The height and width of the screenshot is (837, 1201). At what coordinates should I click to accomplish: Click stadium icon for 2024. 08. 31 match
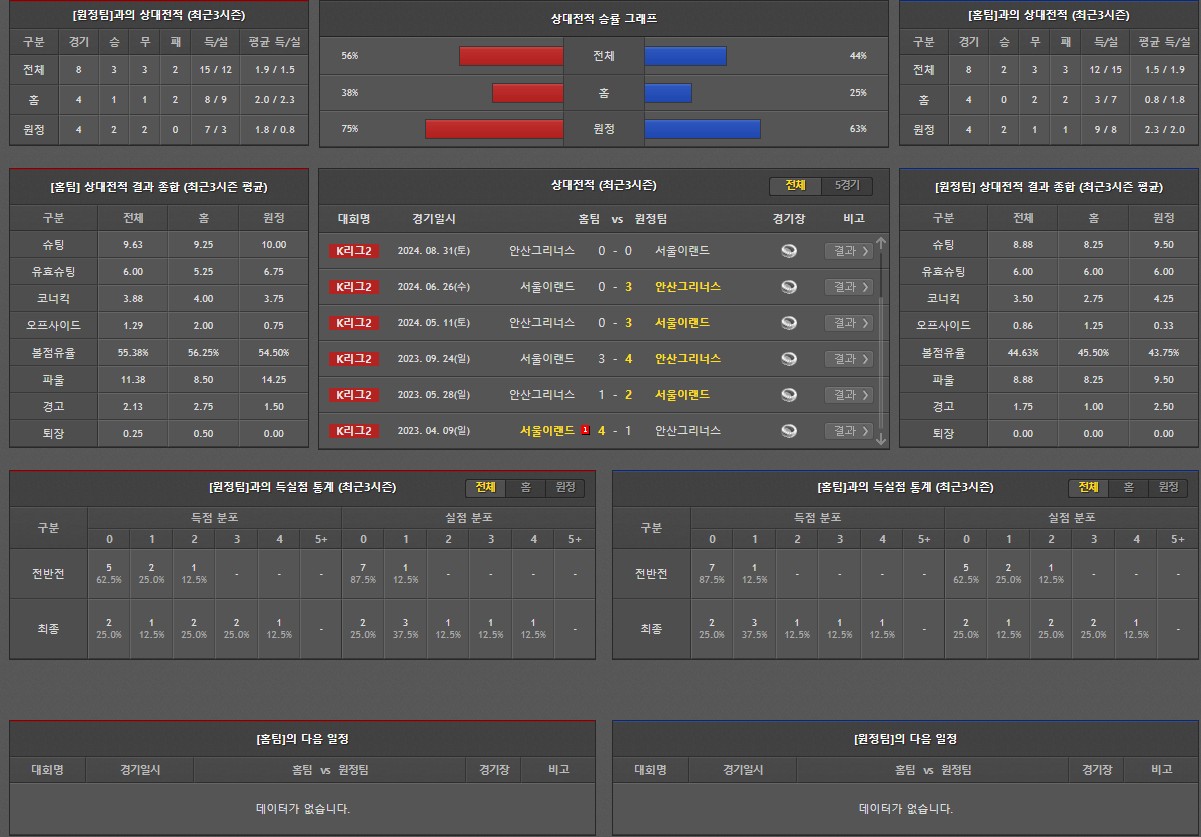click(x=789, y=251)
